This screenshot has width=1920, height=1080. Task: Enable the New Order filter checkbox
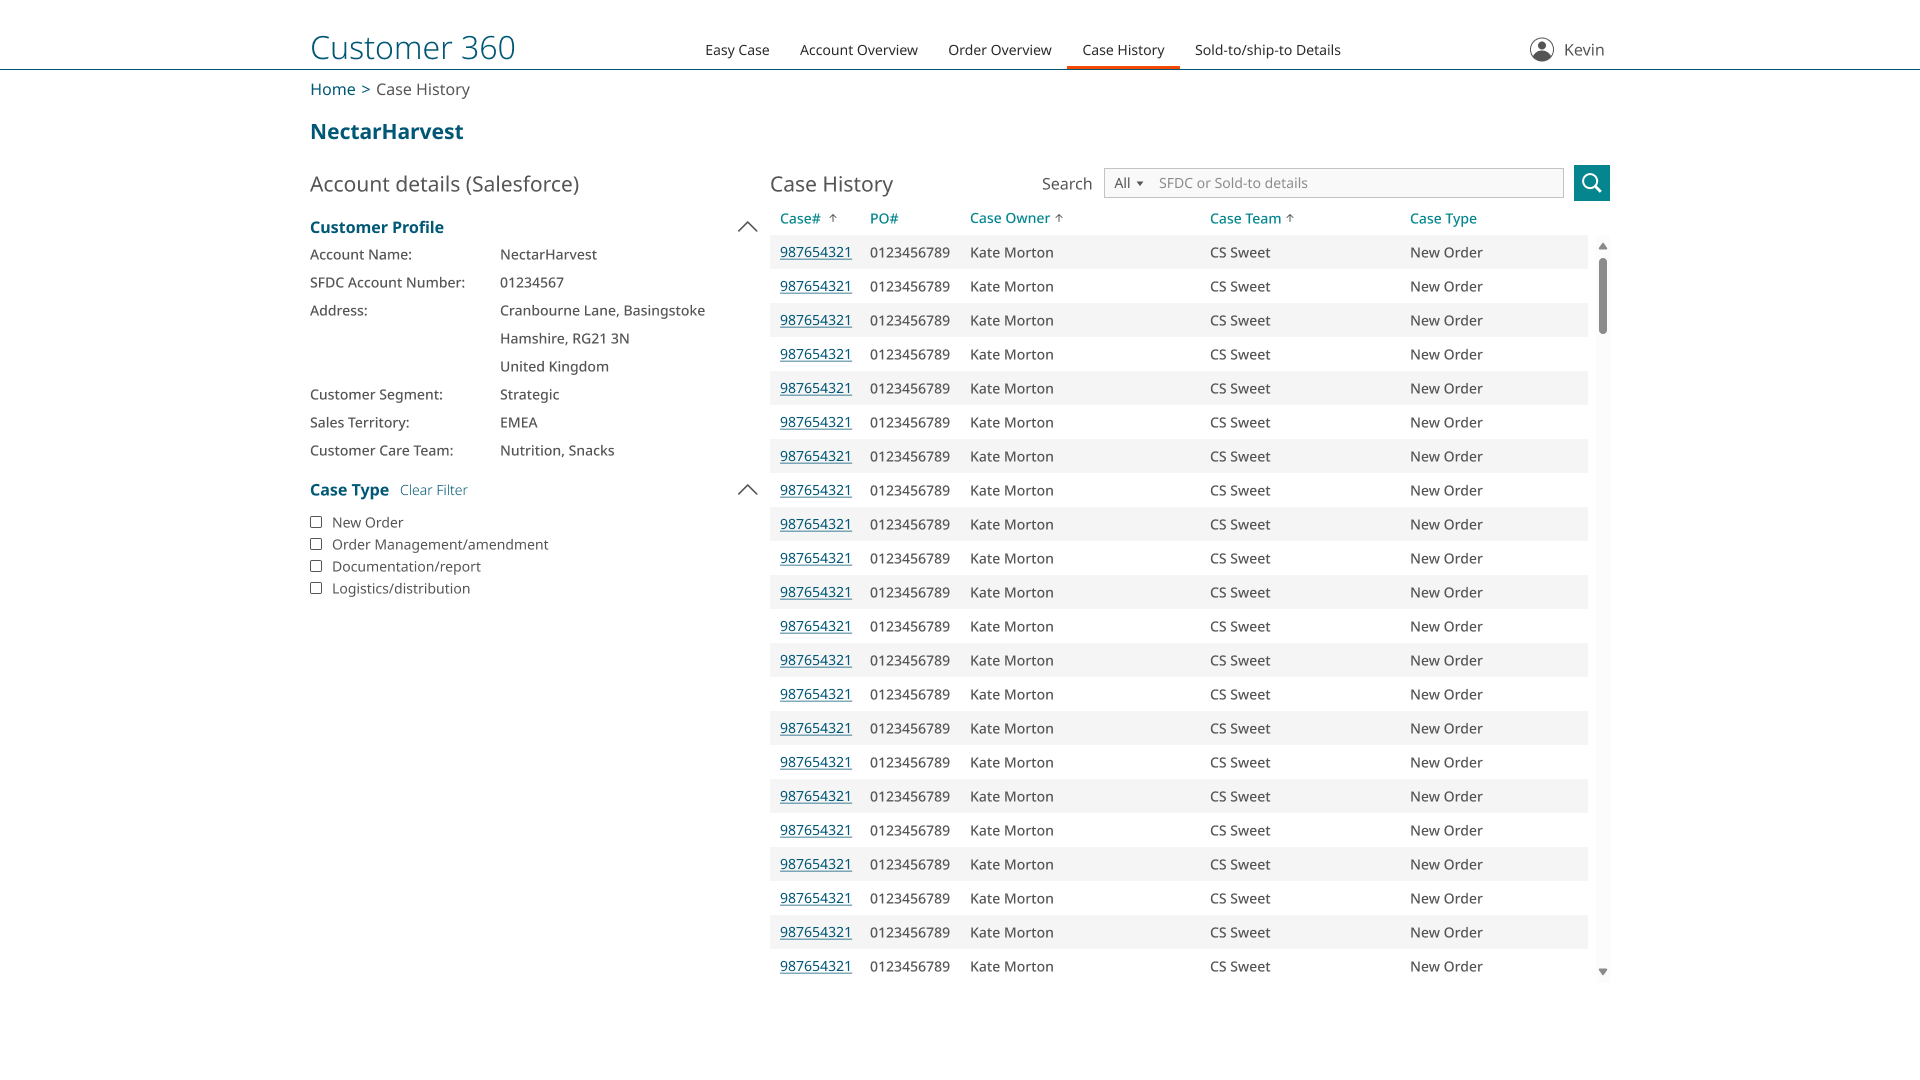click(316, 521)
